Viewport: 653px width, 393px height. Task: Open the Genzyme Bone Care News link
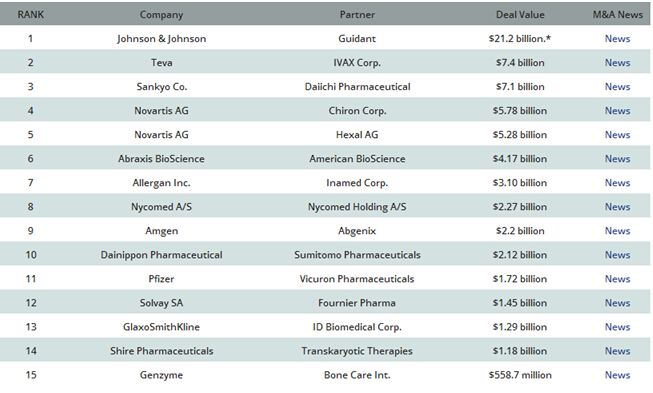[x=617, y=375]
